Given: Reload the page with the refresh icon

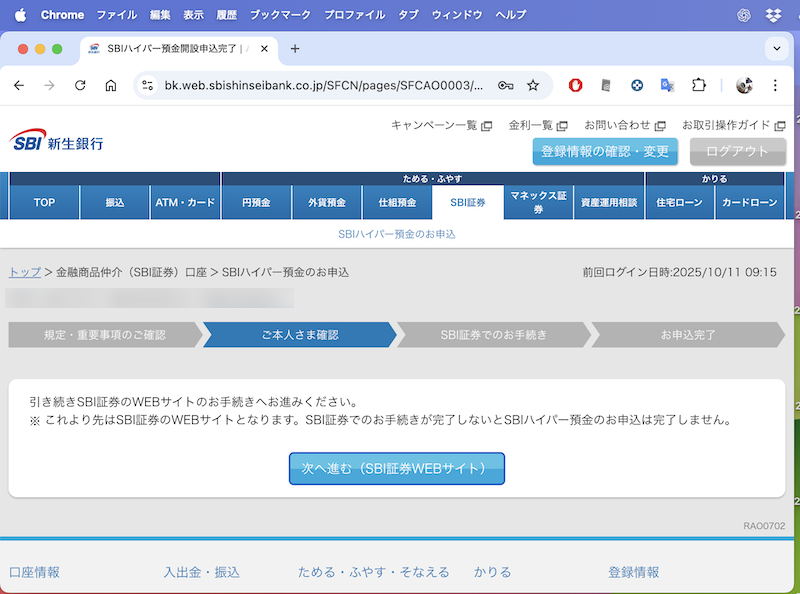Looking at the screenshot, I should [80, 86].
